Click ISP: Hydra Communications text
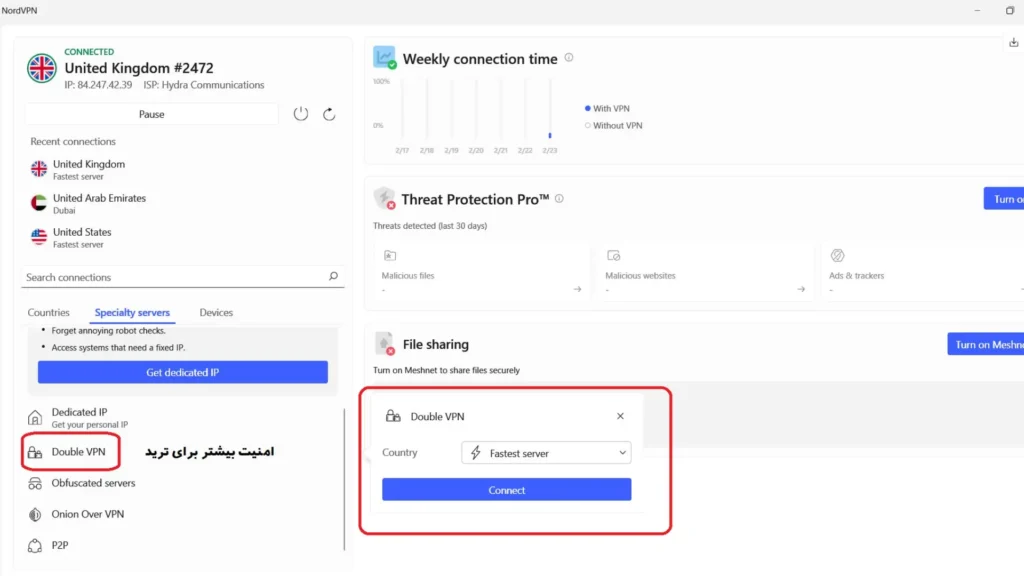Image resolution: width=1024 pixels, height=576 pixels. [x=204, y=85]
